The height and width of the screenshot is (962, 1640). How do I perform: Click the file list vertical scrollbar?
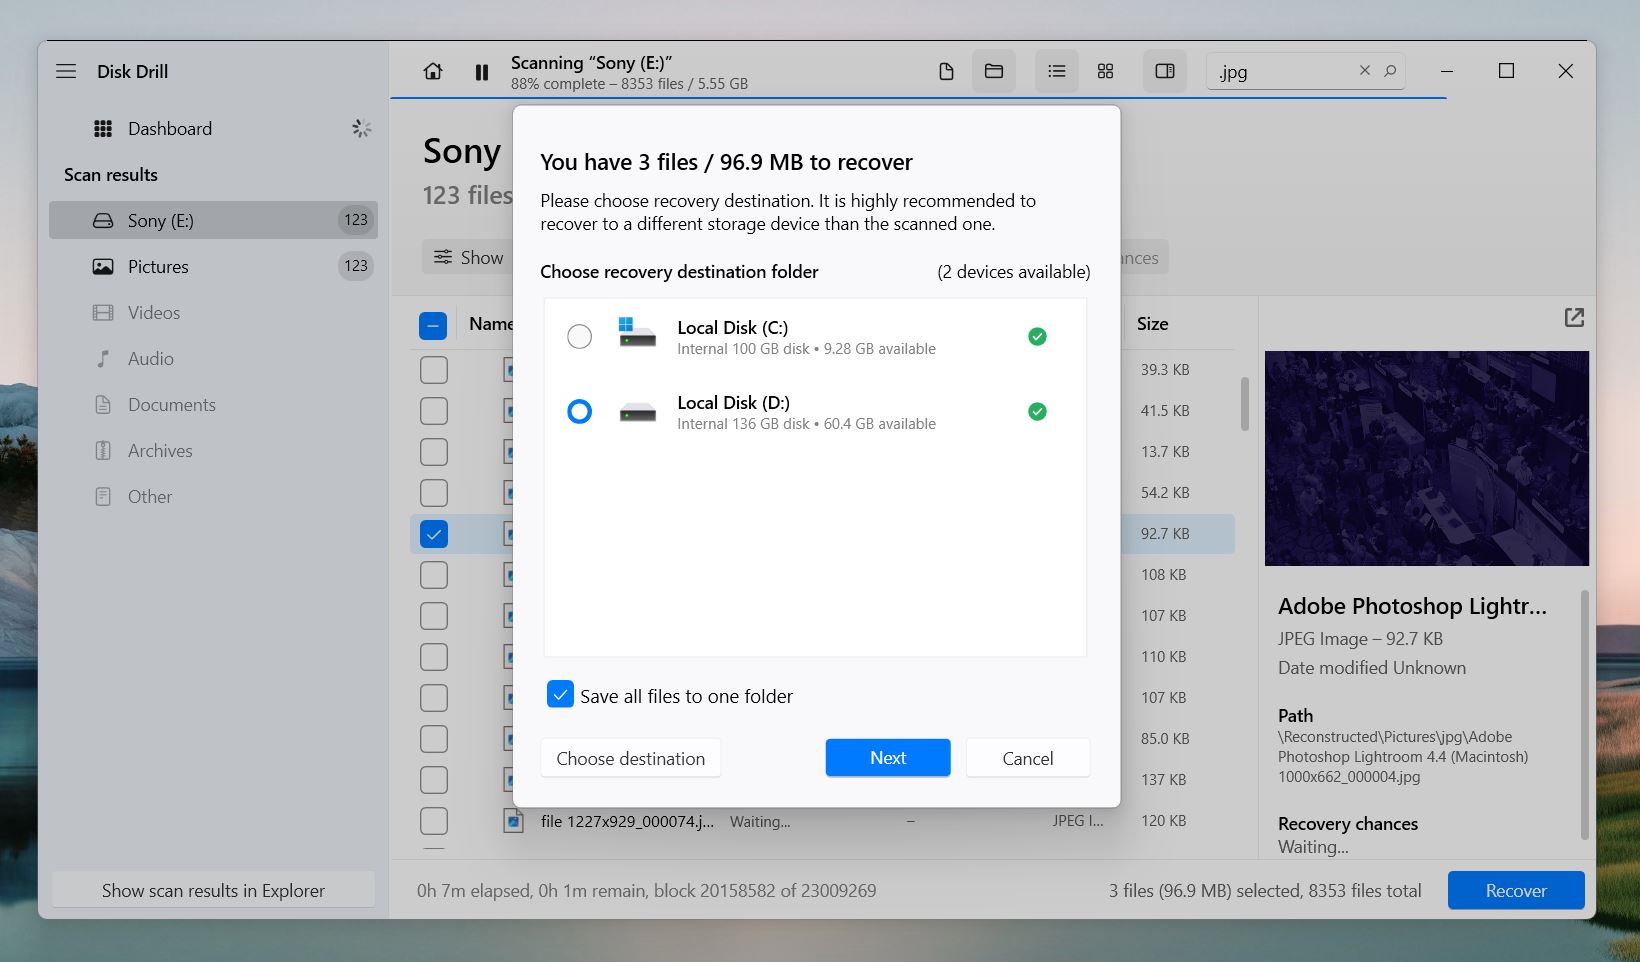click(x=1245, y=403)
